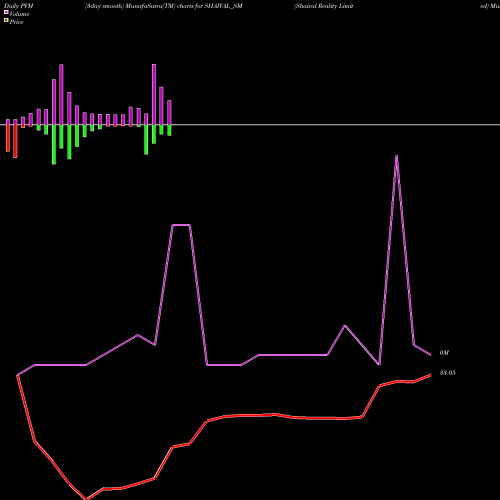Select the 'Volume' legend label

click(19, 14)
